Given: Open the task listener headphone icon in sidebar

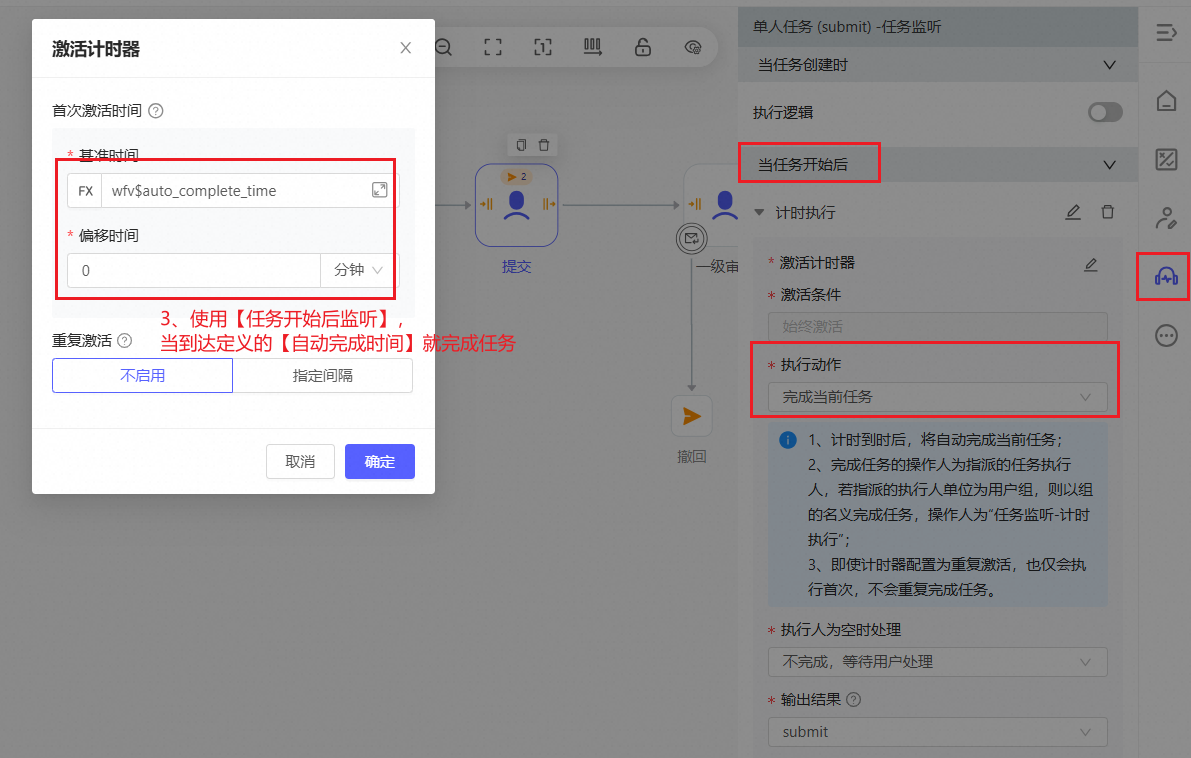Looking at the screenshot, I should point(1166,276).
